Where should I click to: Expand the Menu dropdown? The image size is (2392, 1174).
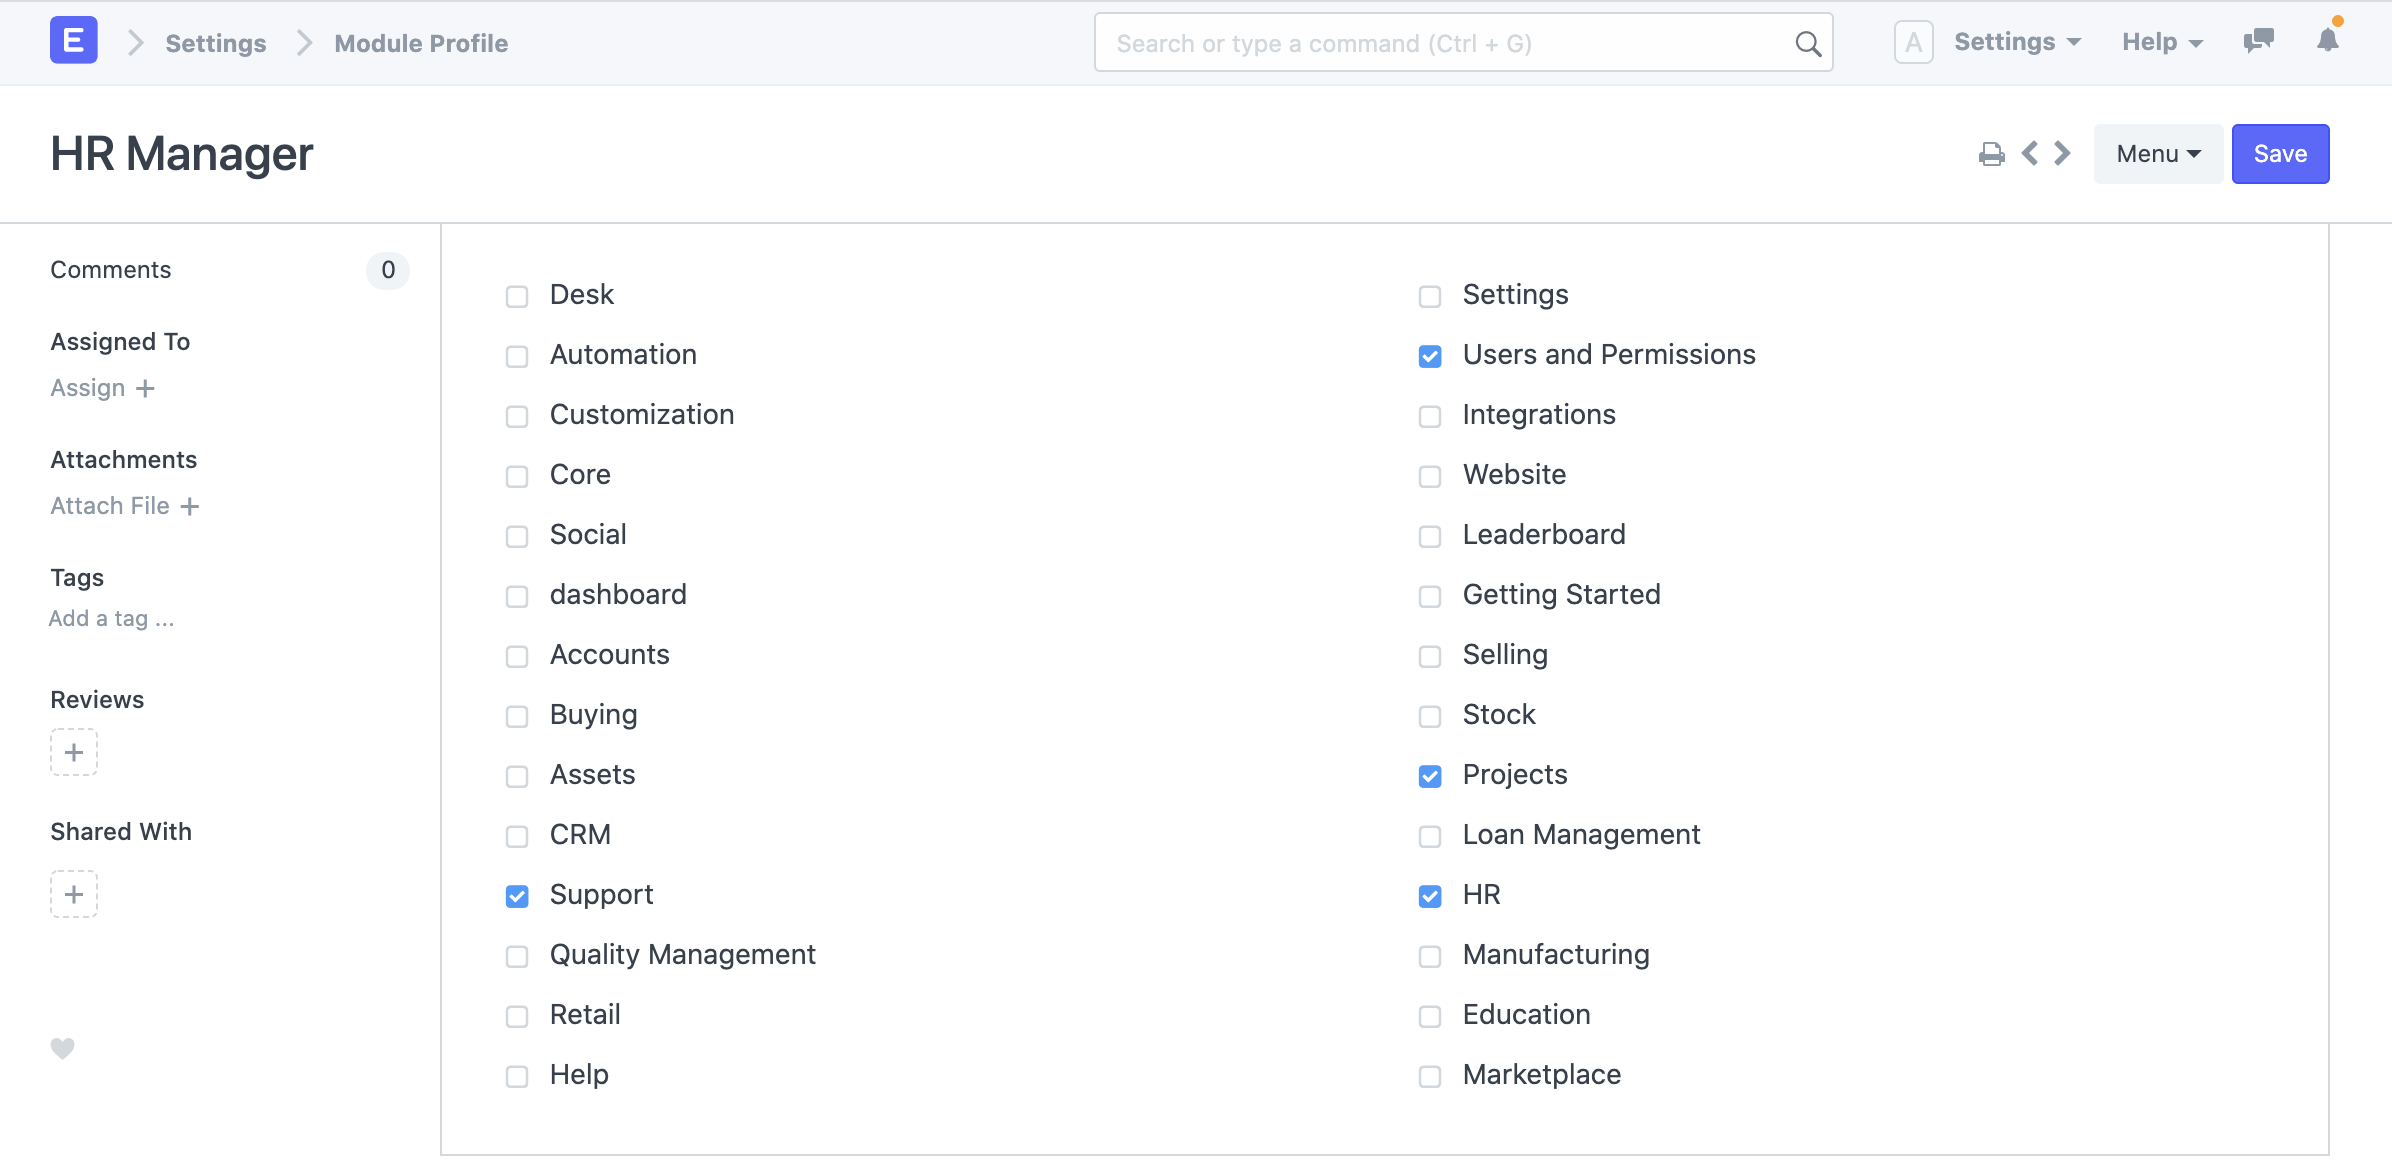(x=2157, y=152)
